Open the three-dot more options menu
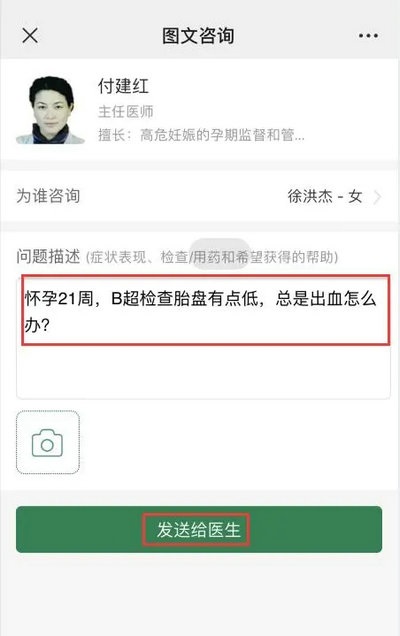 [x=368, y=36]
